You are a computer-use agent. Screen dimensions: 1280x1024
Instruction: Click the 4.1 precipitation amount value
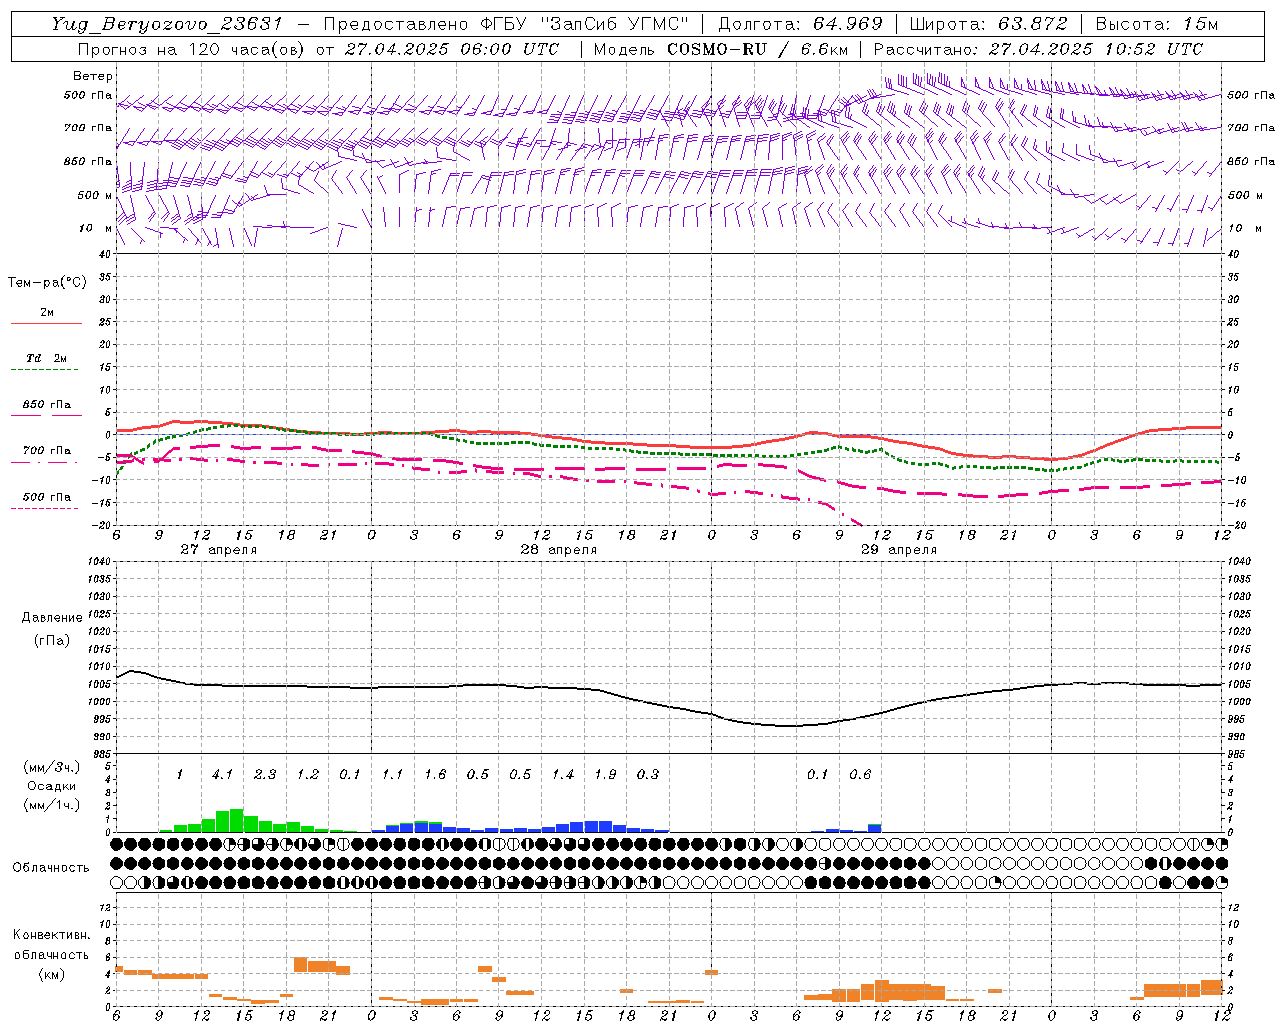[222, 774]
